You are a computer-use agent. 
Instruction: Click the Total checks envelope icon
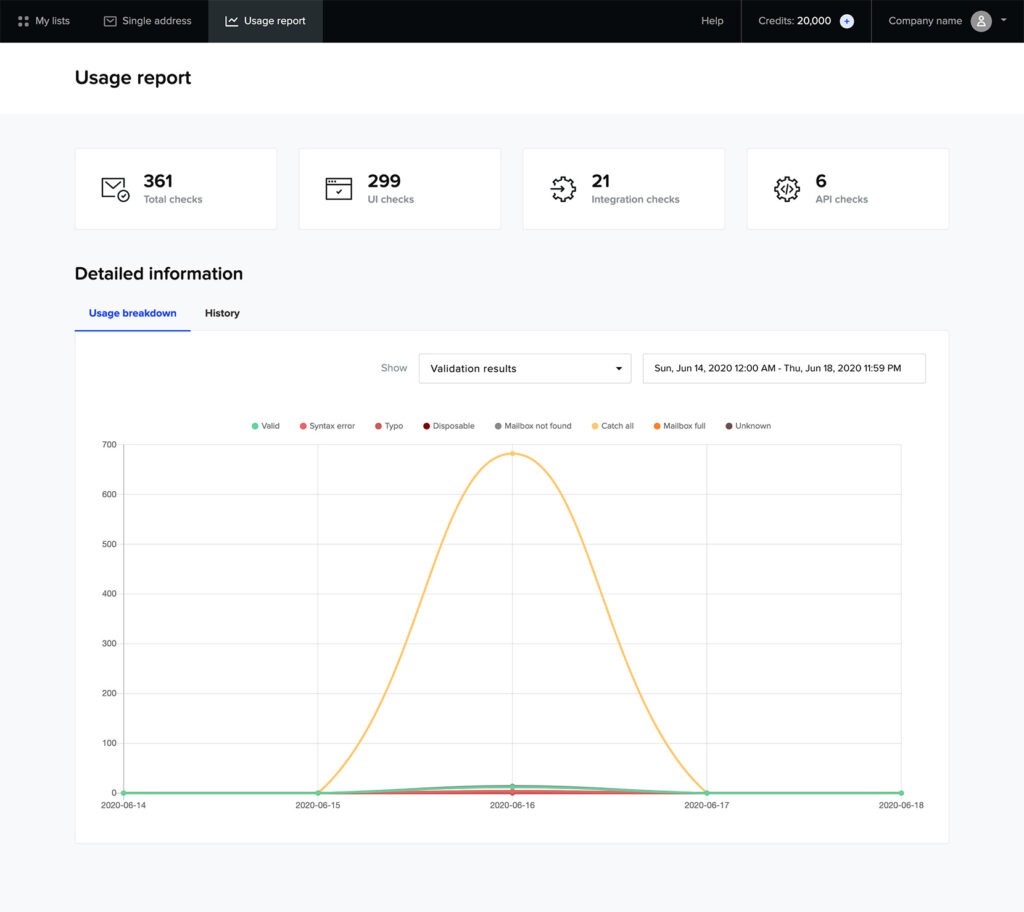(x=115, y=189)
